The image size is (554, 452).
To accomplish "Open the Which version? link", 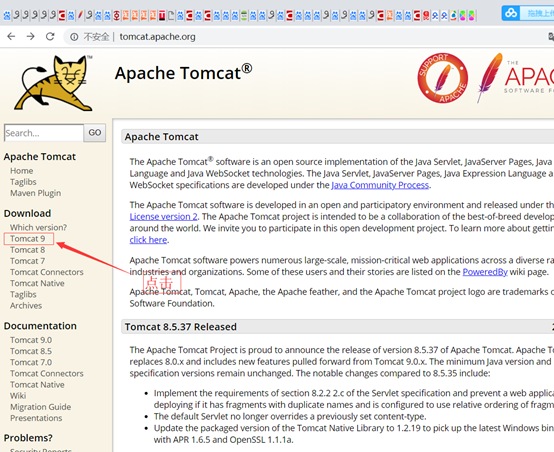I will coord(38,227).
